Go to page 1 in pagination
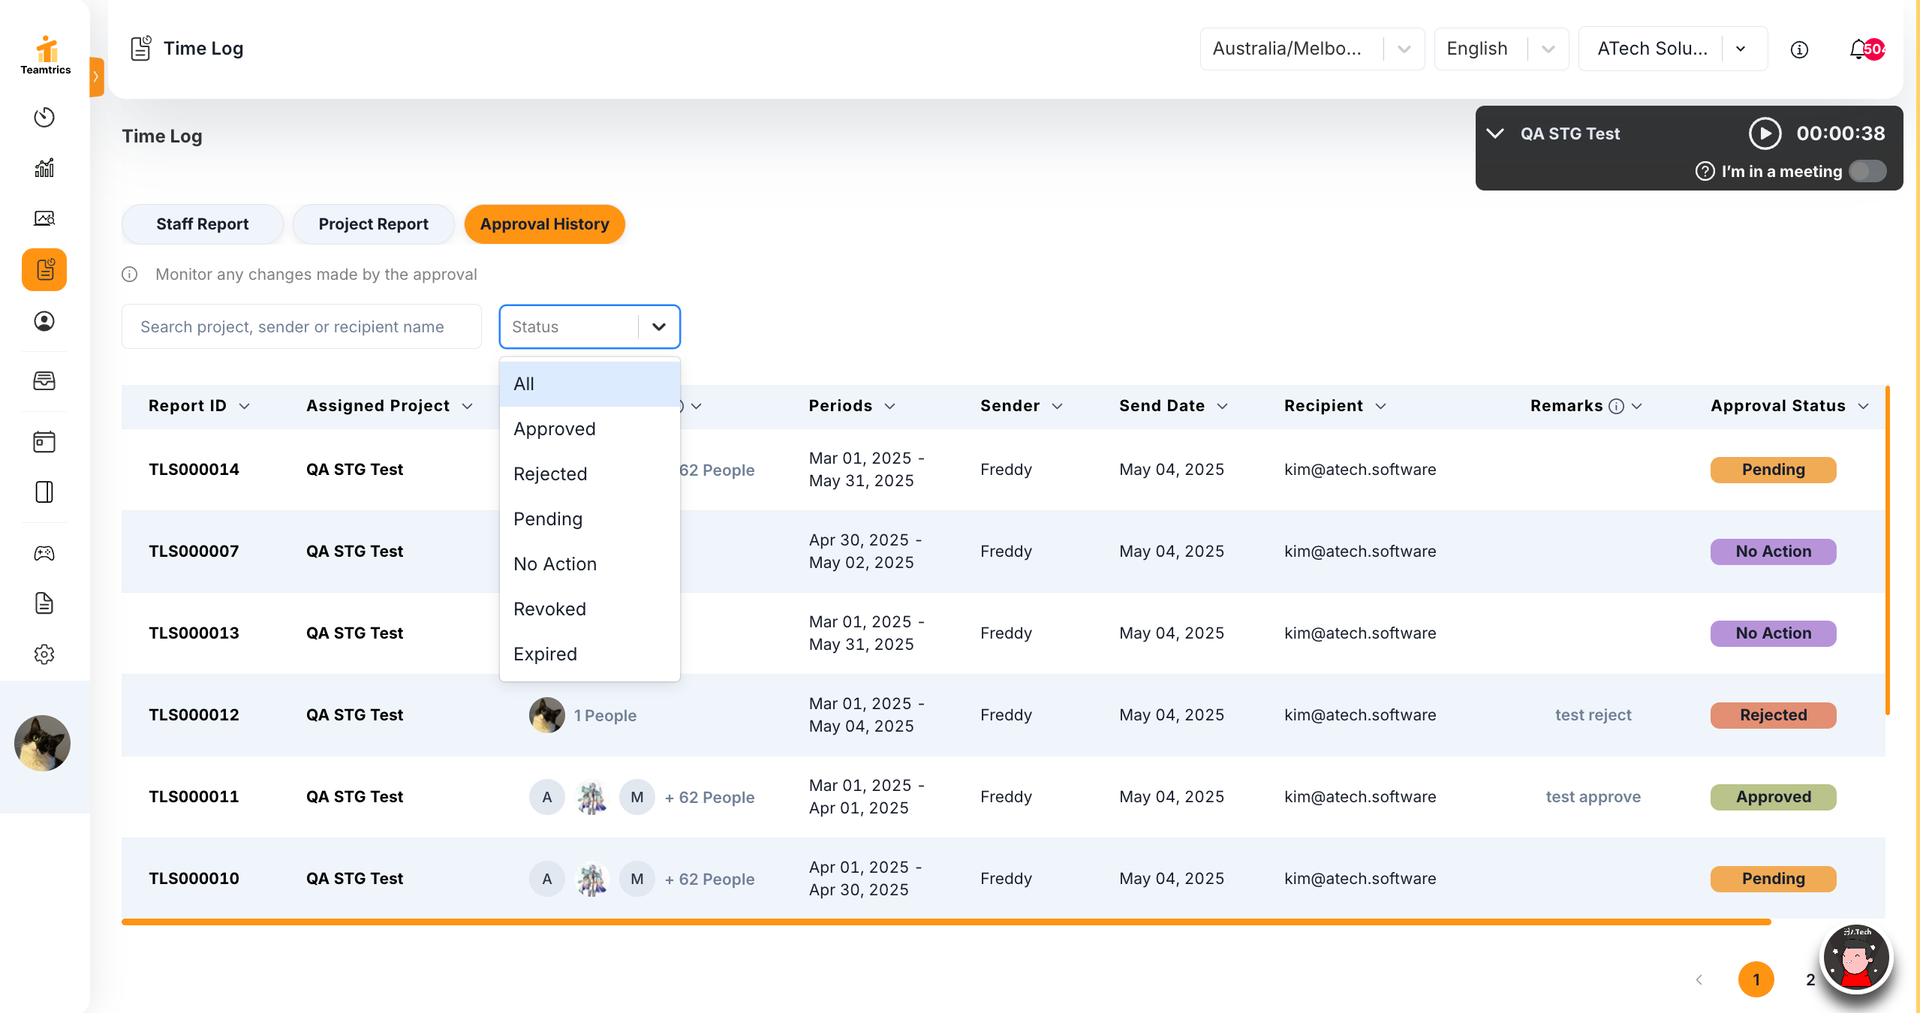1920x1013 pixels. coord(1756,980)
